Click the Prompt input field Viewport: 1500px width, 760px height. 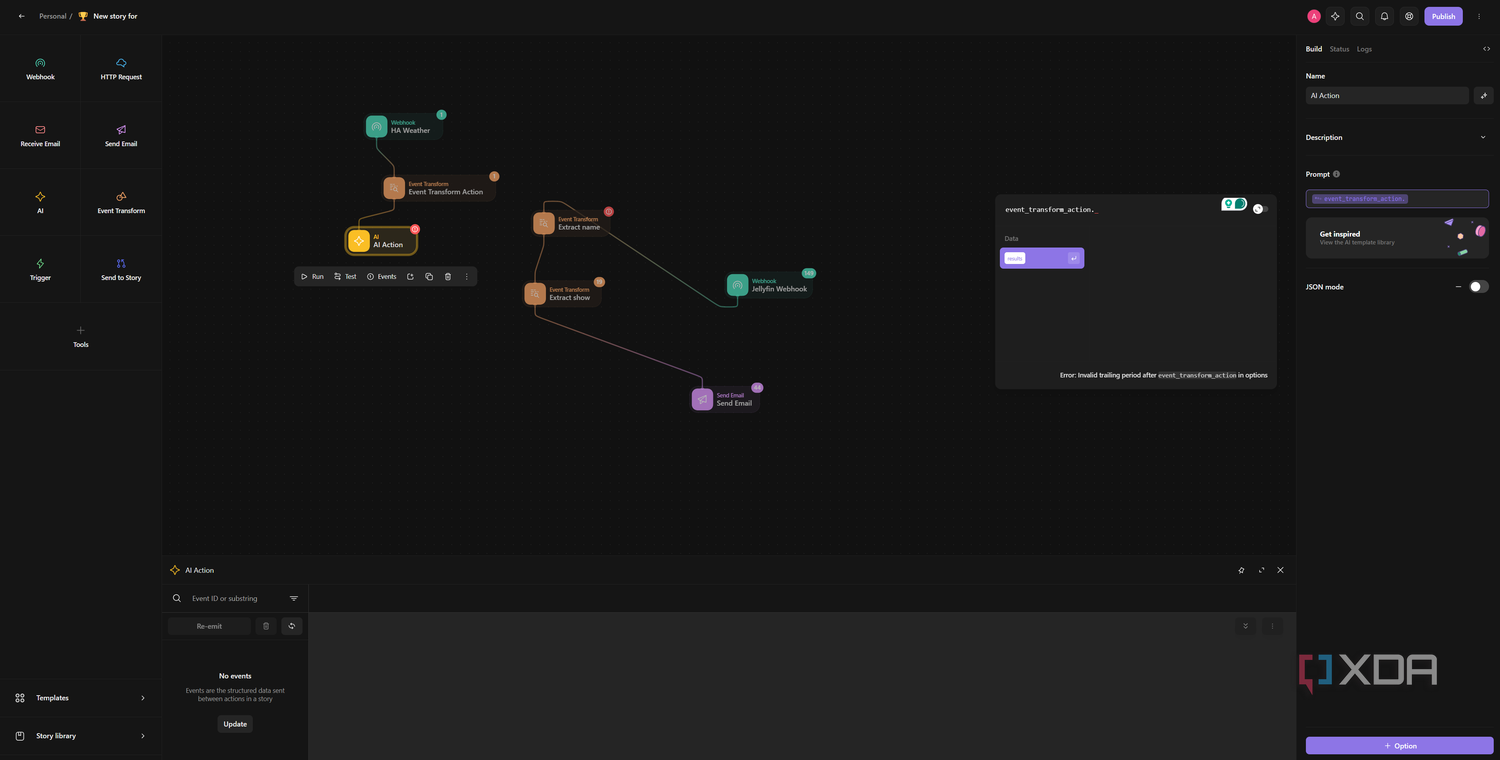click(x=1397, y=199)
